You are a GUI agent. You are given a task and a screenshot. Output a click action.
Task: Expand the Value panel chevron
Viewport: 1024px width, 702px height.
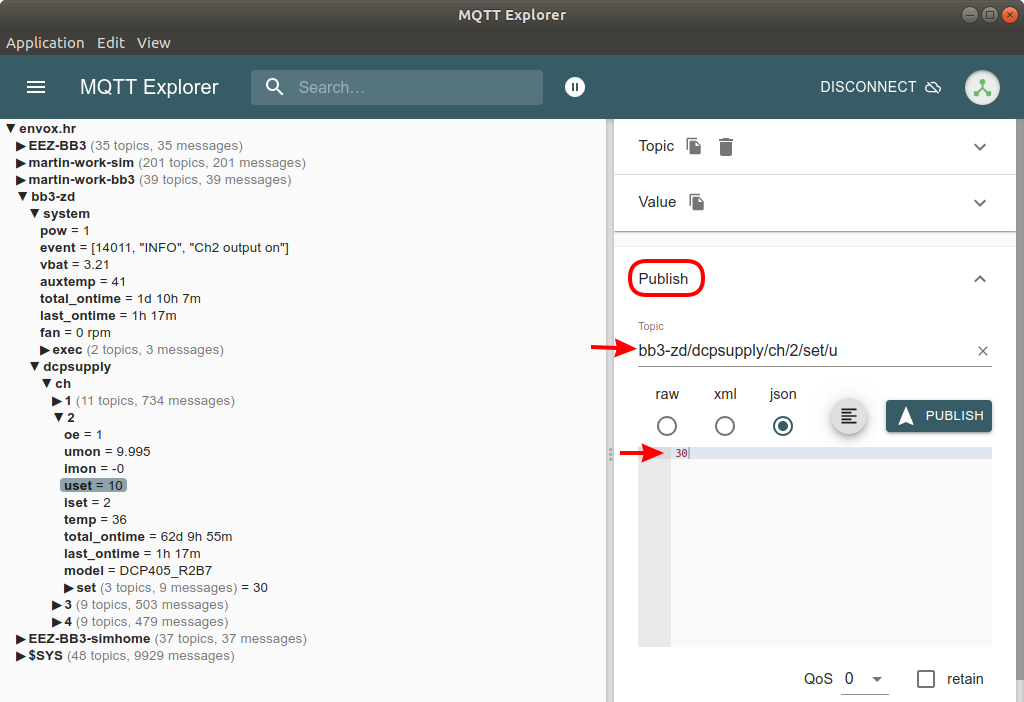(x=980, y=203)
